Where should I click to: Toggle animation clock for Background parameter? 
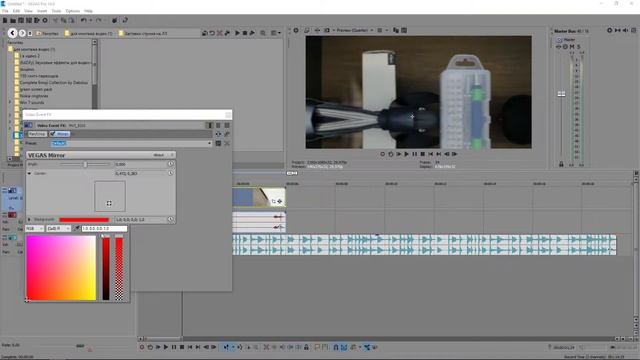[171, 220]
